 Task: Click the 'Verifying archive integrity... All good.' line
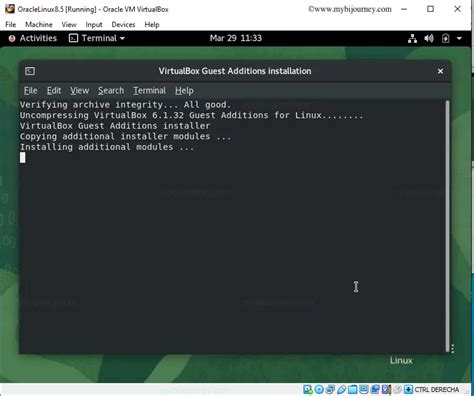(125, 105)
